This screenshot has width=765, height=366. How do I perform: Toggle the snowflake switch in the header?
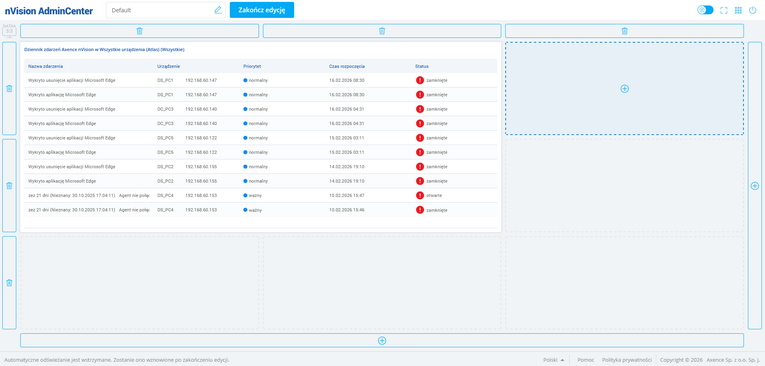(705, 10)
